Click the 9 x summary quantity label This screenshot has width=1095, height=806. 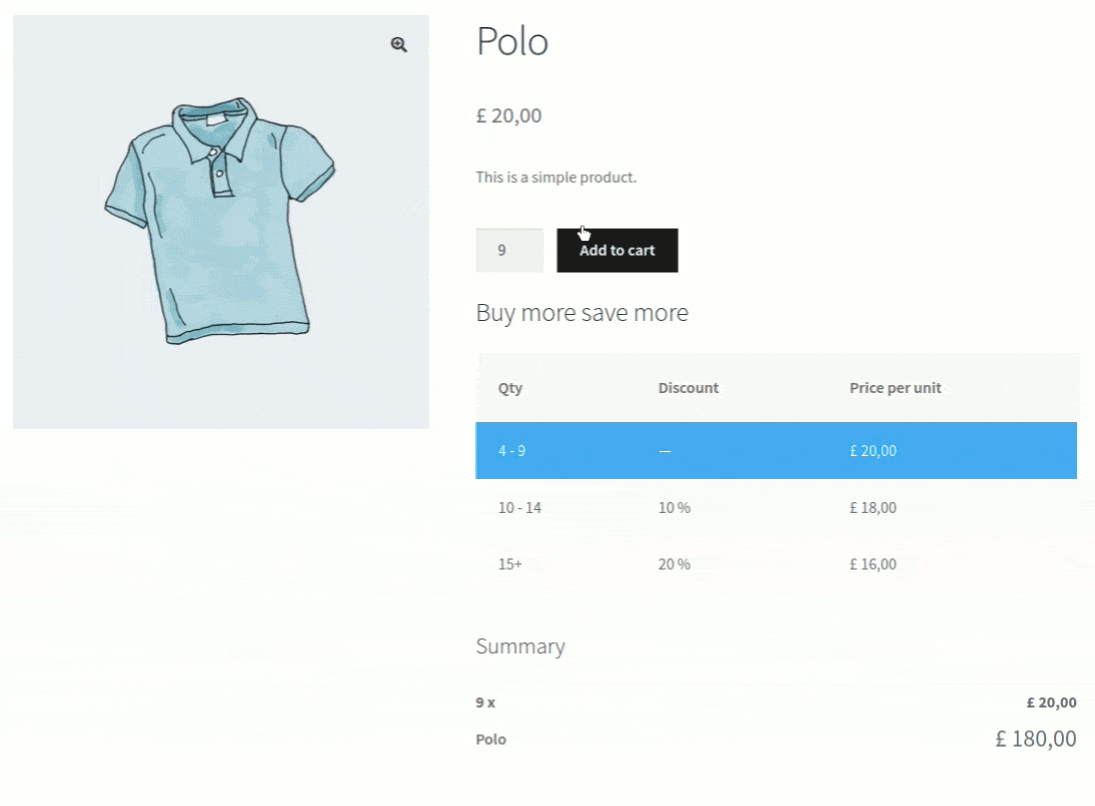tap(485, 703)
